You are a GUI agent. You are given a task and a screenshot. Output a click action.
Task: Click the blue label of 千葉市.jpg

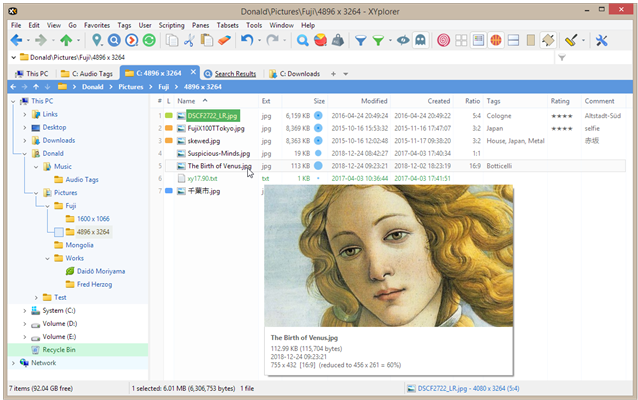pos(169,191)
